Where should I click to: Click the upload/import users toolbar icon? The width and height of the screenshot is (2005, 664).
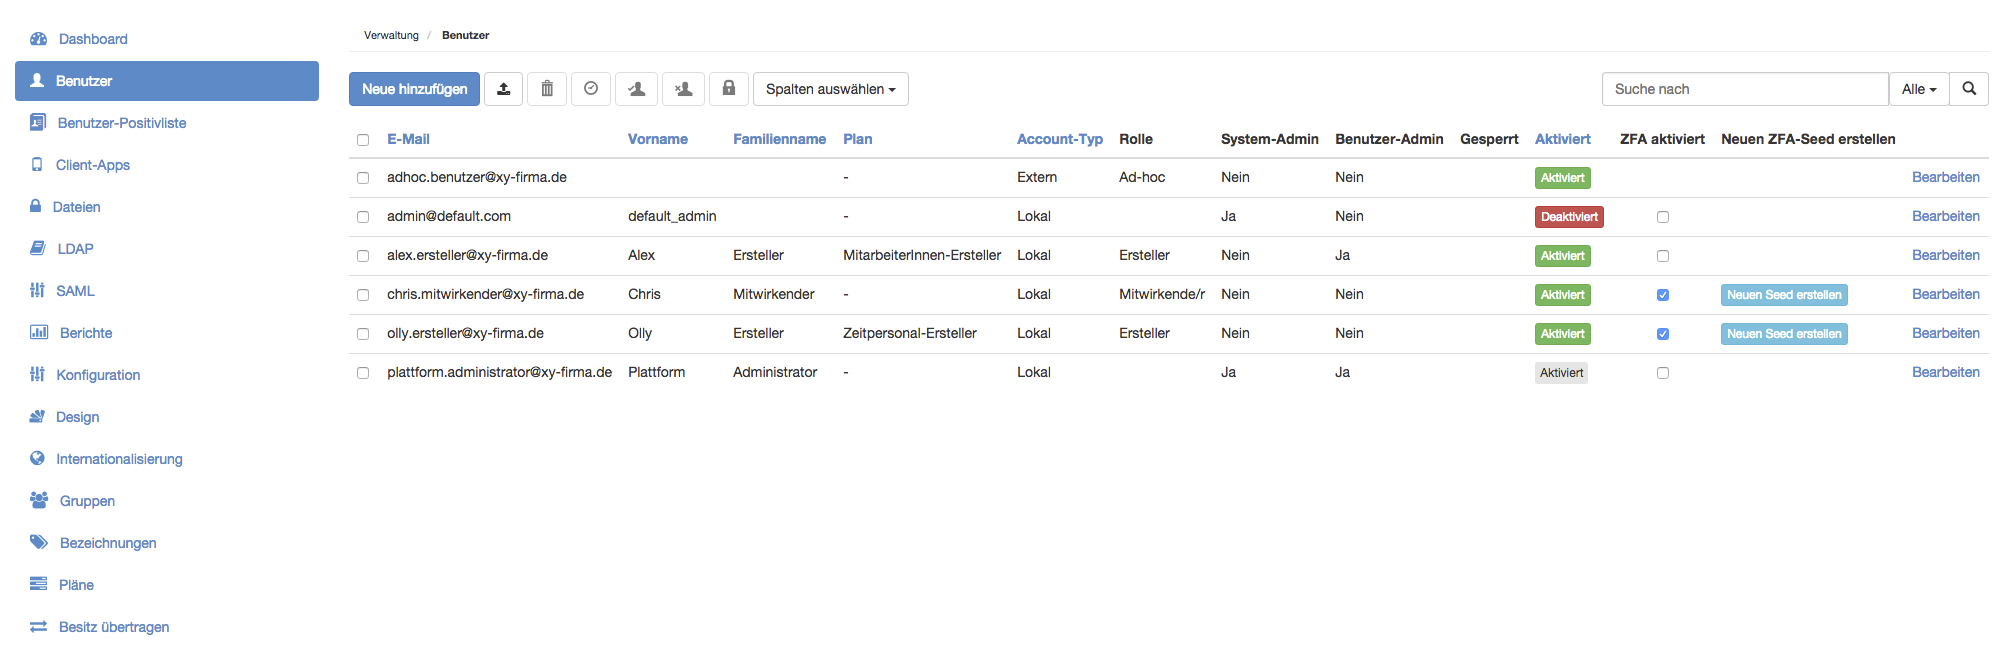(504, 89)
